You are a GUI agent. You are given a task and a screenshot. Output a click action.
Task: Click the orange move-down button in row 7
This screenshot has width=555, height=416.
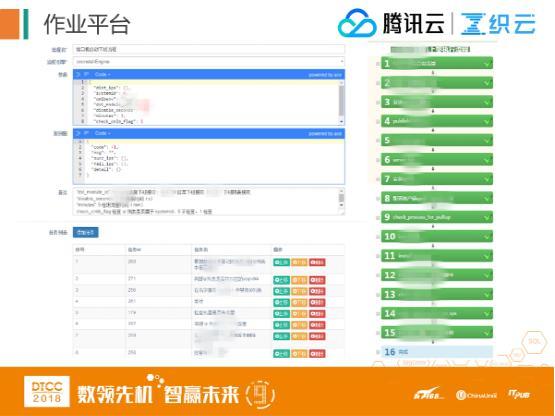[299, 336]
